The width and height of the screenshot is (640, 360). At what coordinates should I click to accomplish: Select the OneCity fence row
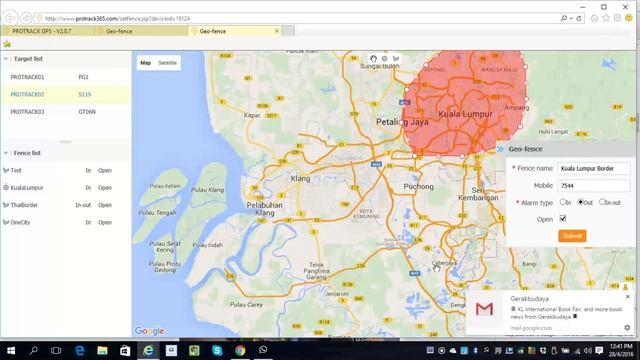point(66,222)
